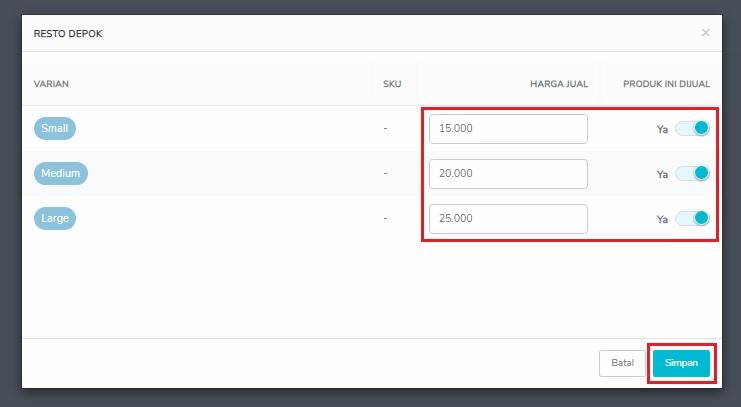Toggle off selling for Medium variant
The image size is (741, 407).
pos(692,173)
